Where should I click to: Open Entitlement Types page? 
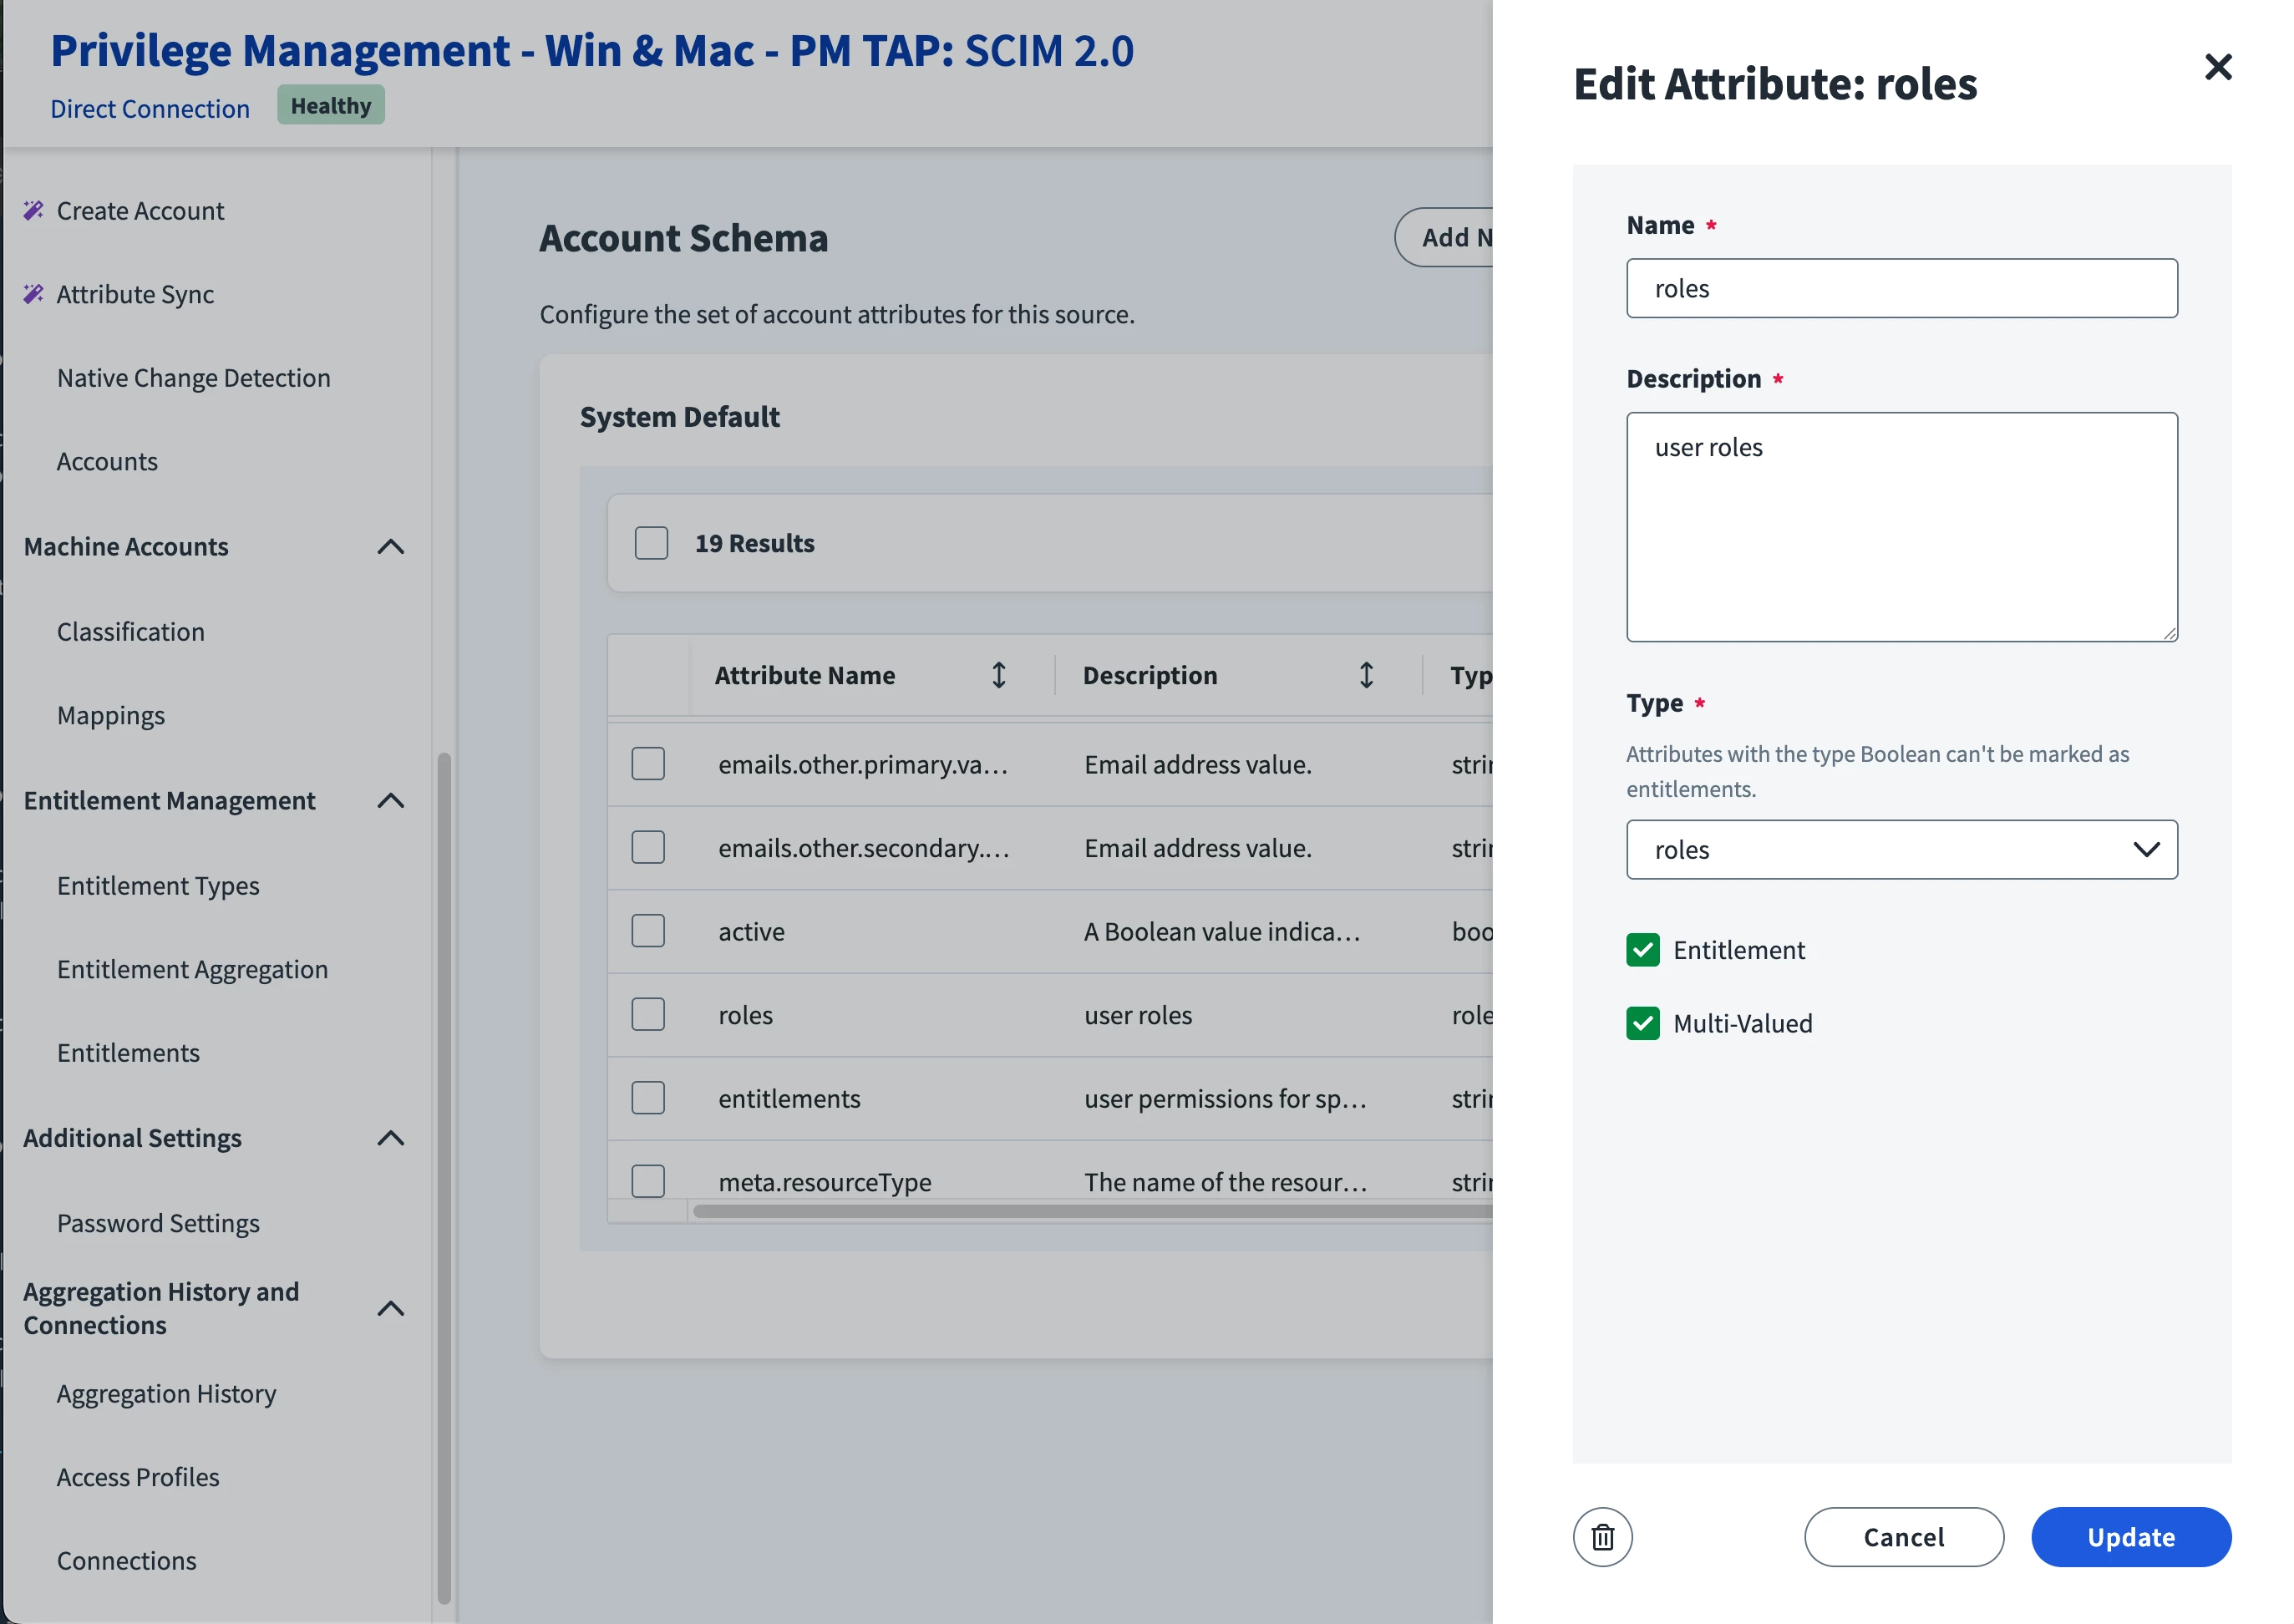[158, 885]
